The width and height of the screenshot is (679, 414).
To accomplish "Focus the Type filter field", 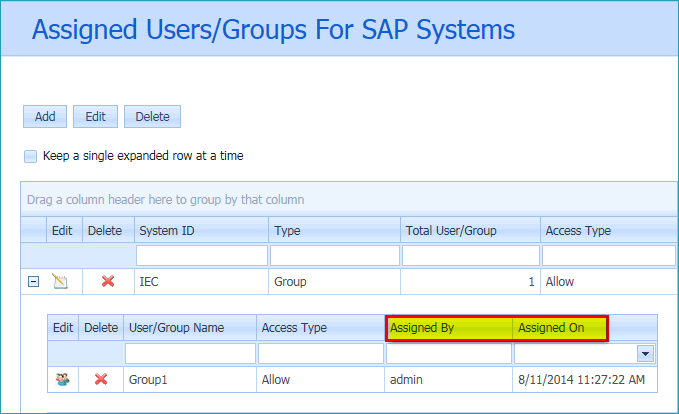I will (335, 256).
